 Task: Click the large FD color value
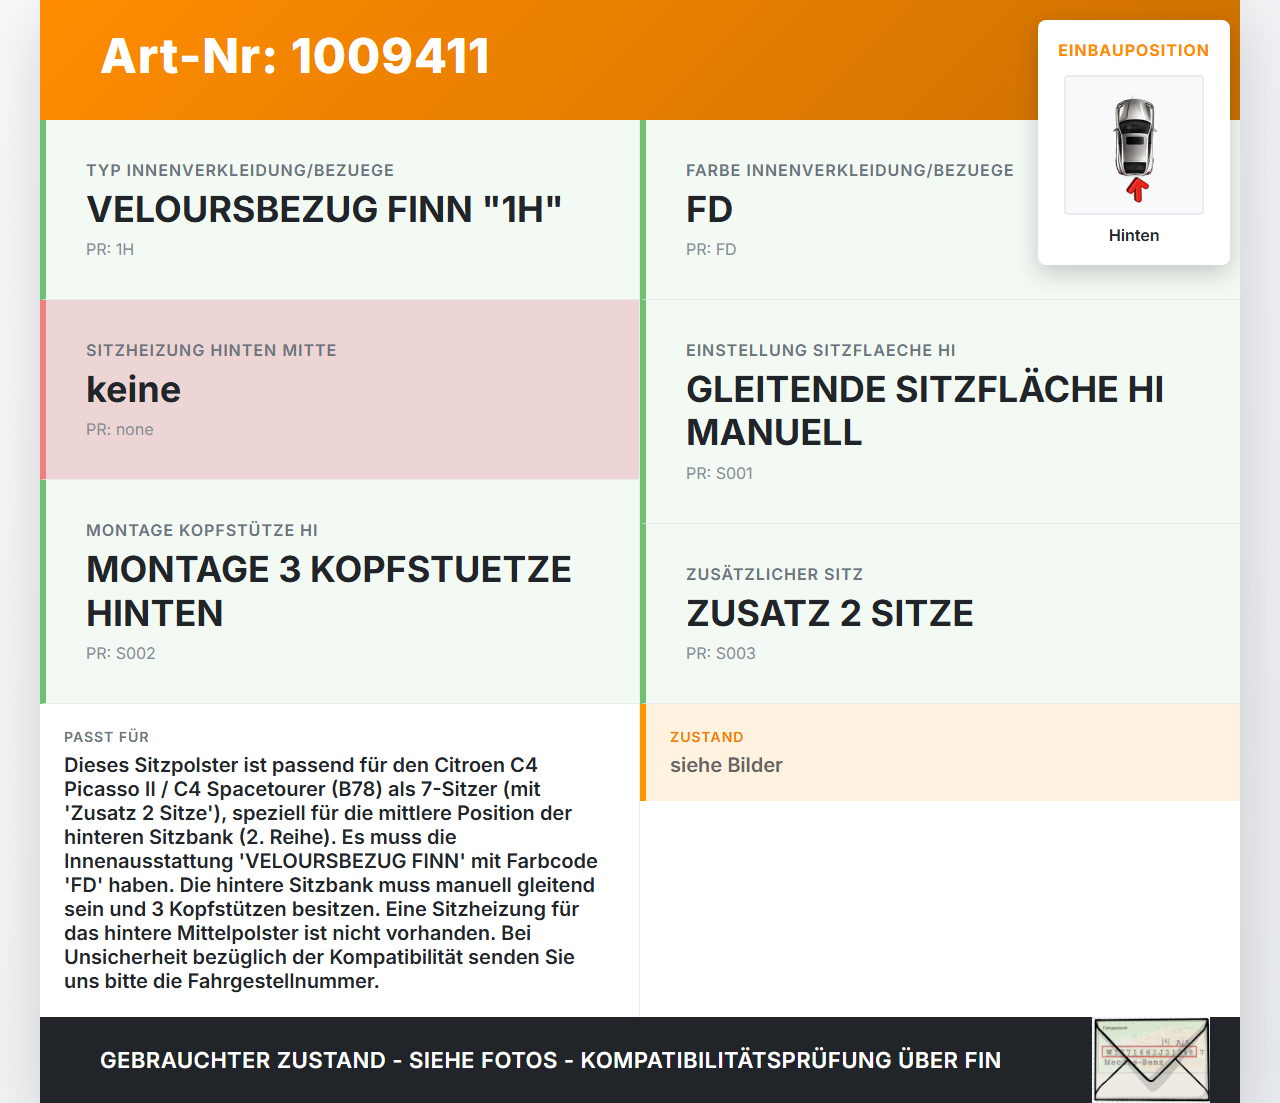(x=709, y=209)
